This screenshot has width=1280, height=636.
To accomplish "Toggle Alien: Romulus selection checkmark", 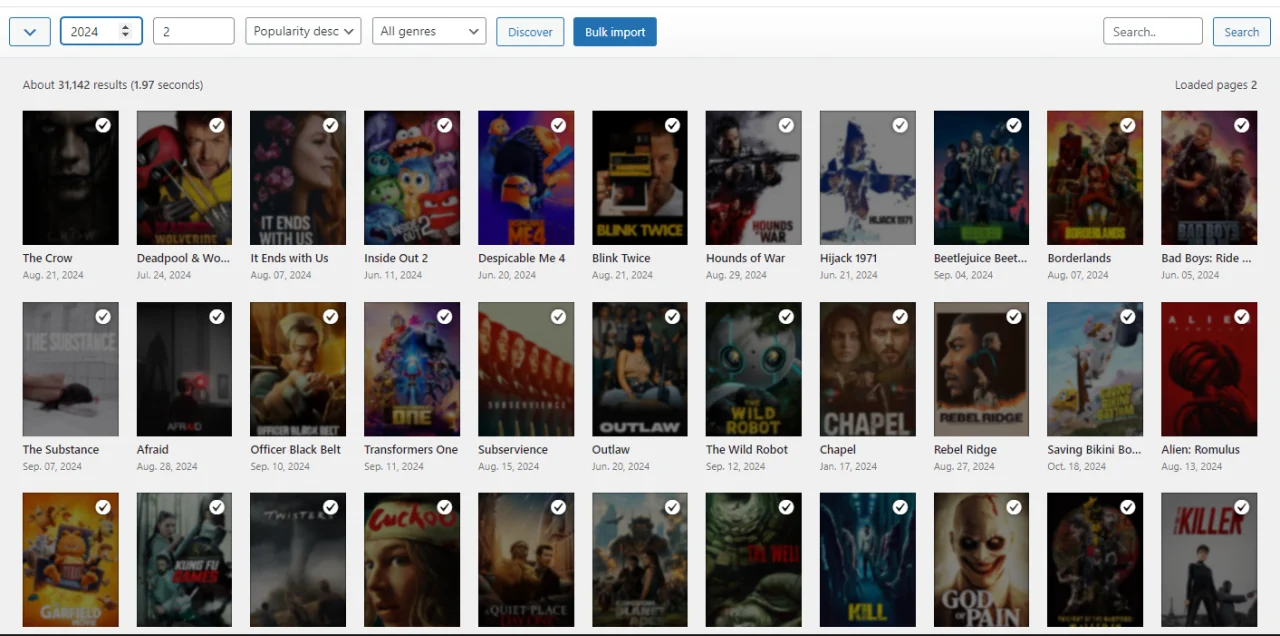I will (x=1242, y=316).
